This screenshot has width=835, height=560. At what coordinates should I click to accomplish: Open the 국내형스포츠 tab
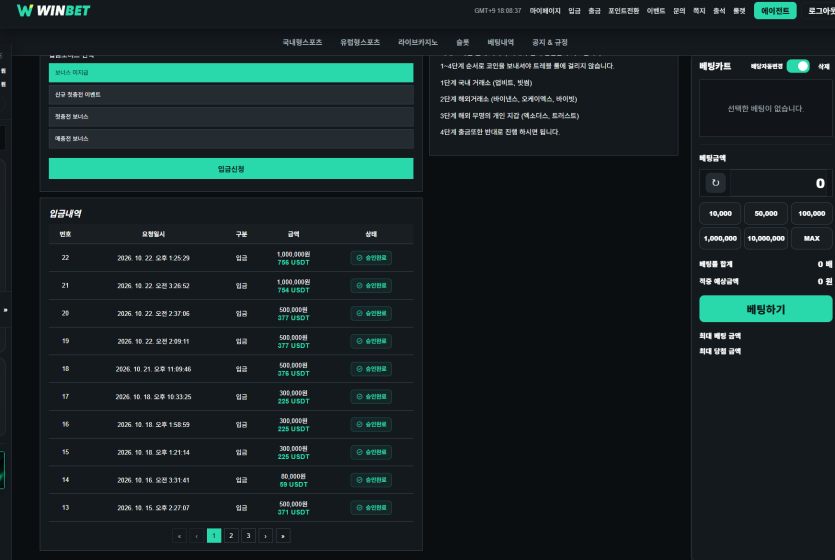pyautogui.click(x=302, y=42)
